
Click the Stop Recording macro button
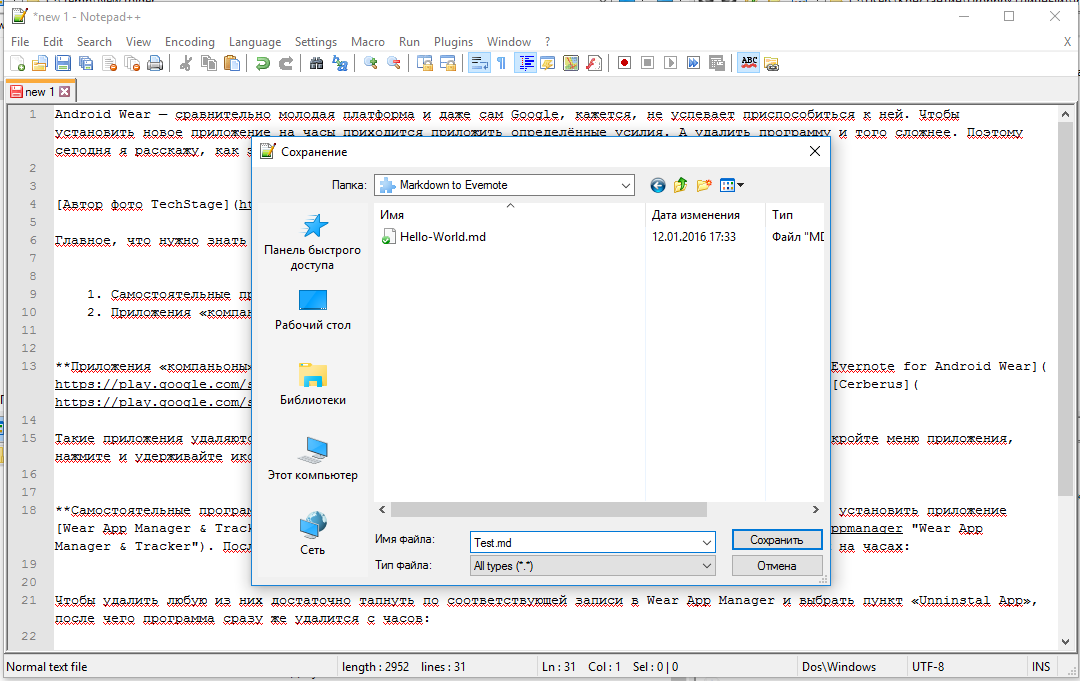[x=647, y=63]
